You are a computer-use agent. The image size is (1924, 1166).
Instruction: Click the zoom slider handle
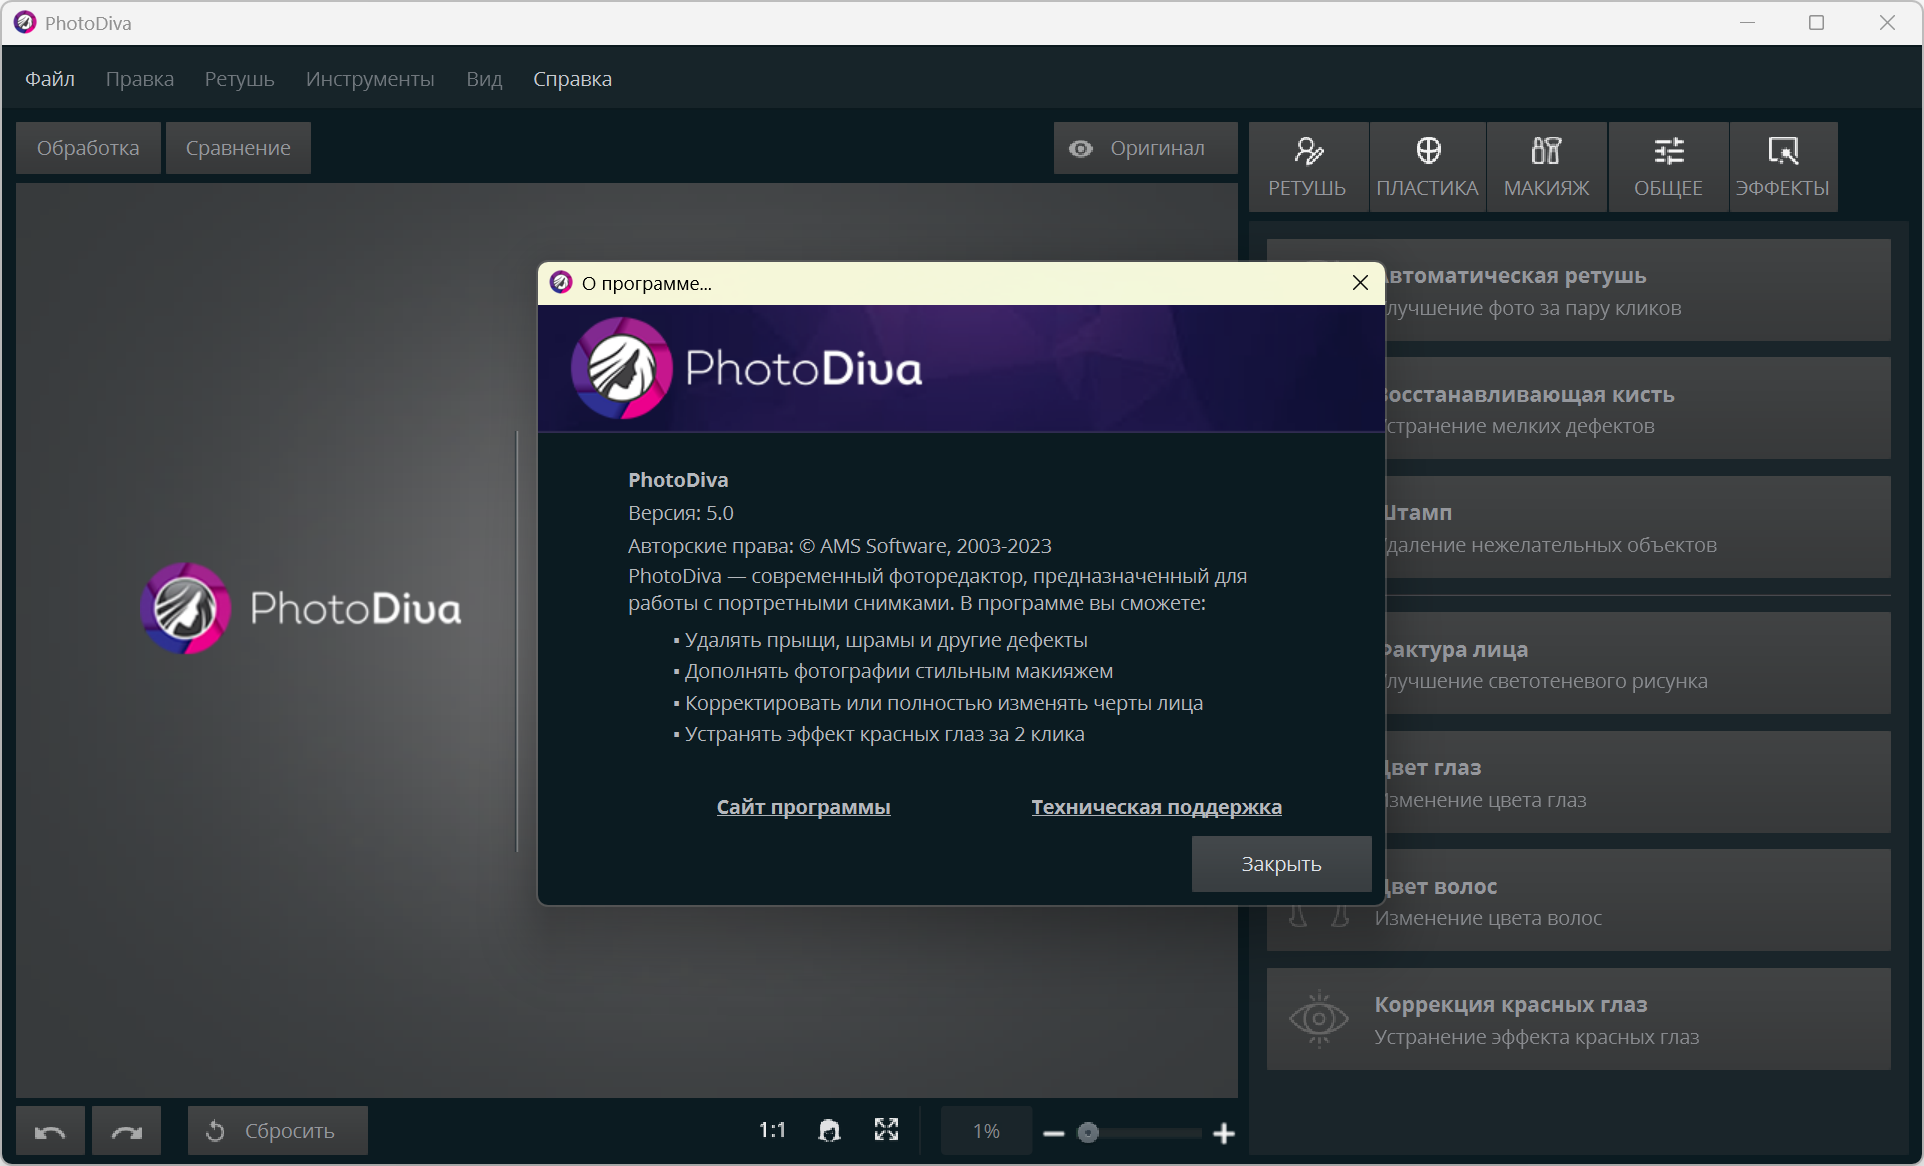[x=1088, y=1132]
